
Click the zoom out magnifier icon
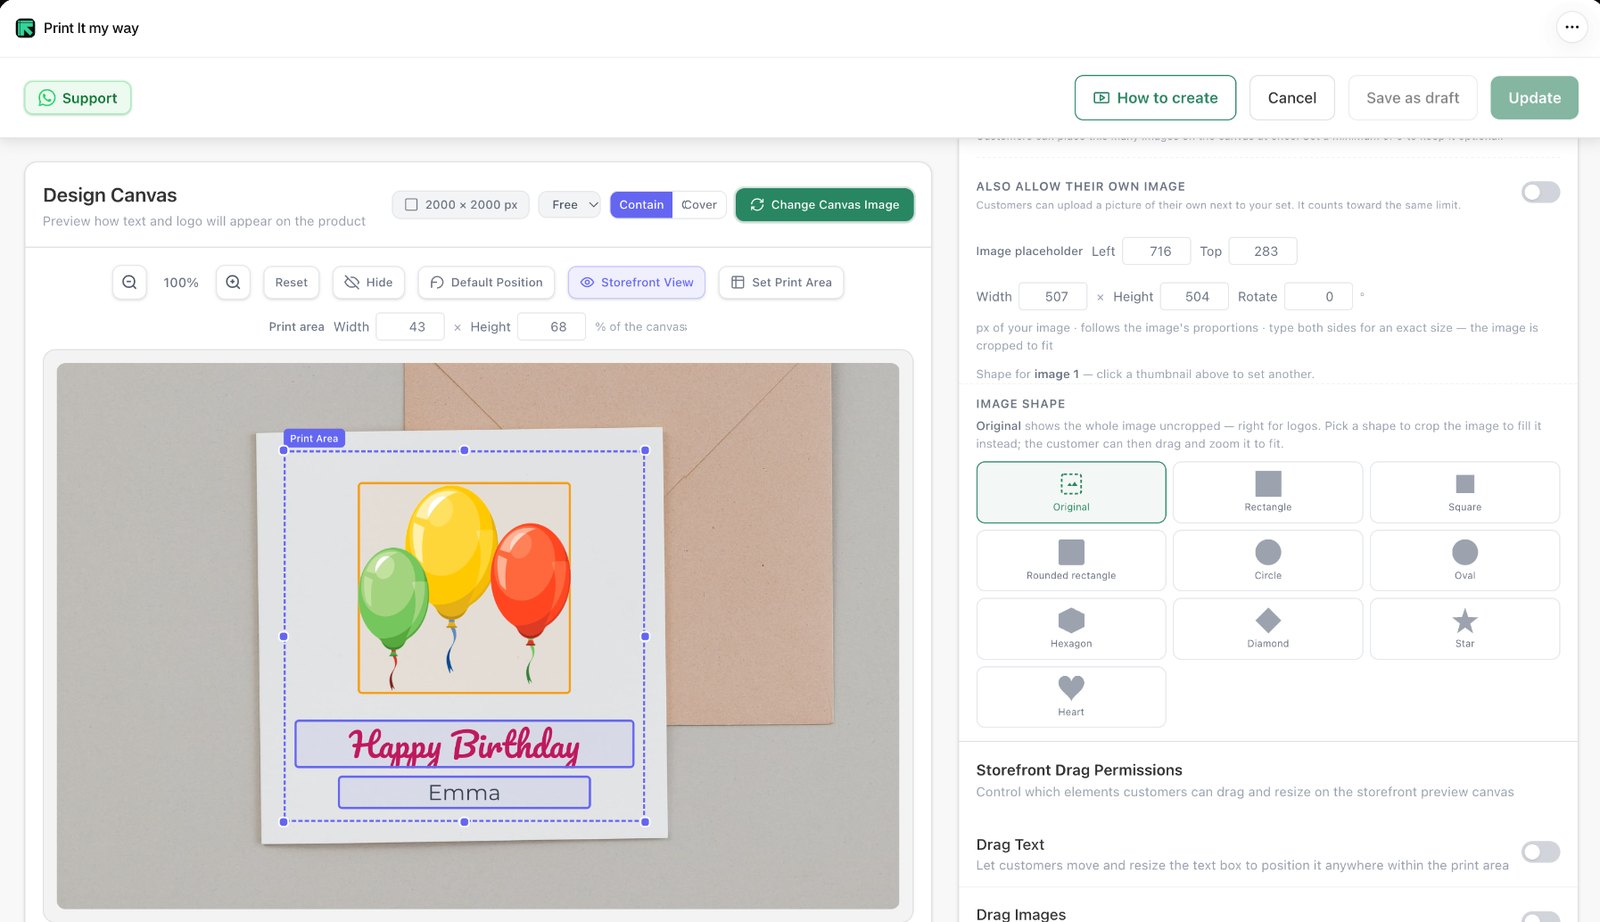[x=129, y=282]
